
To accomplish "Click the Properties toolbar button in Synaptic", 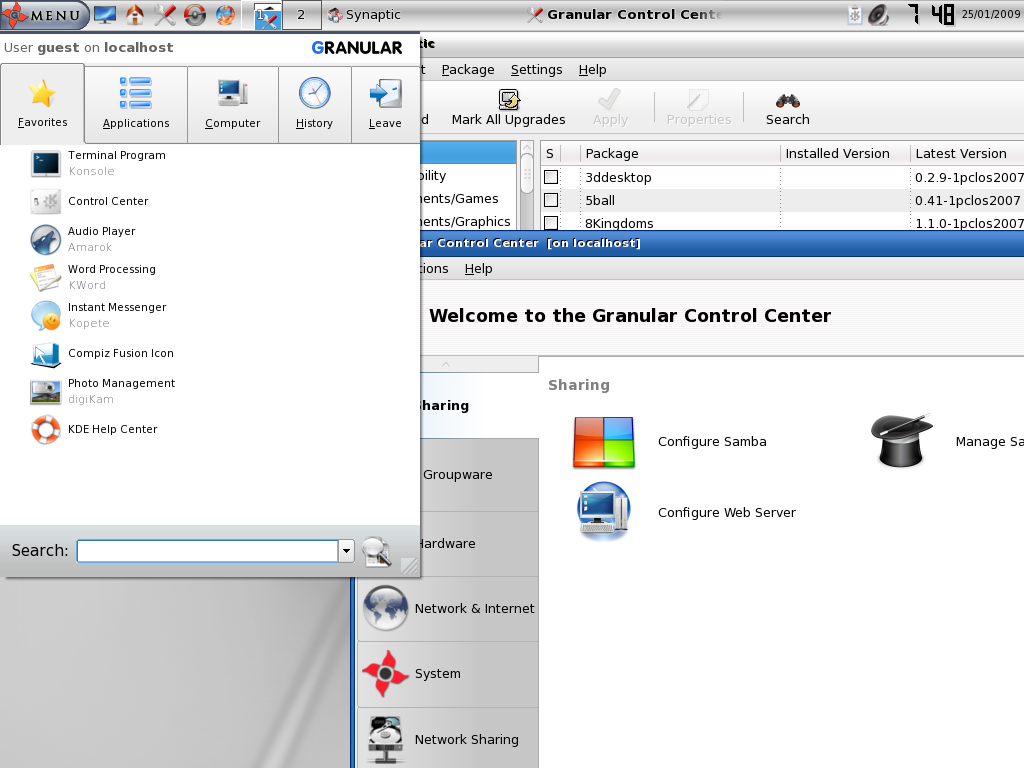I will tap(699, 108).
